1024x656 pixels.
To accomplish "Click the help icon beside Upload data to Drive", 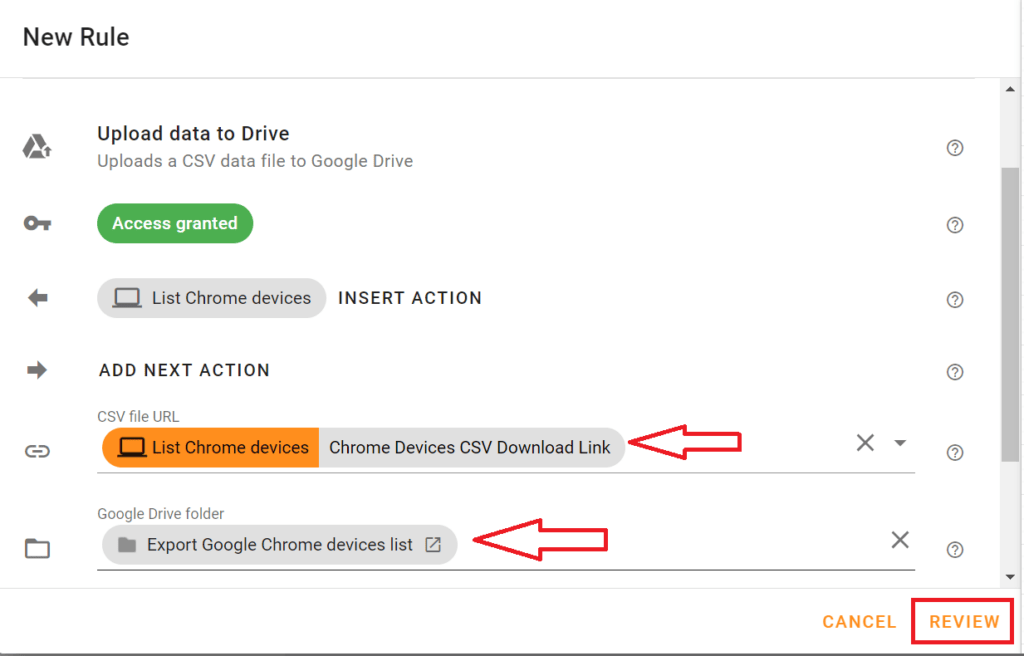I will tap(955, 147).
